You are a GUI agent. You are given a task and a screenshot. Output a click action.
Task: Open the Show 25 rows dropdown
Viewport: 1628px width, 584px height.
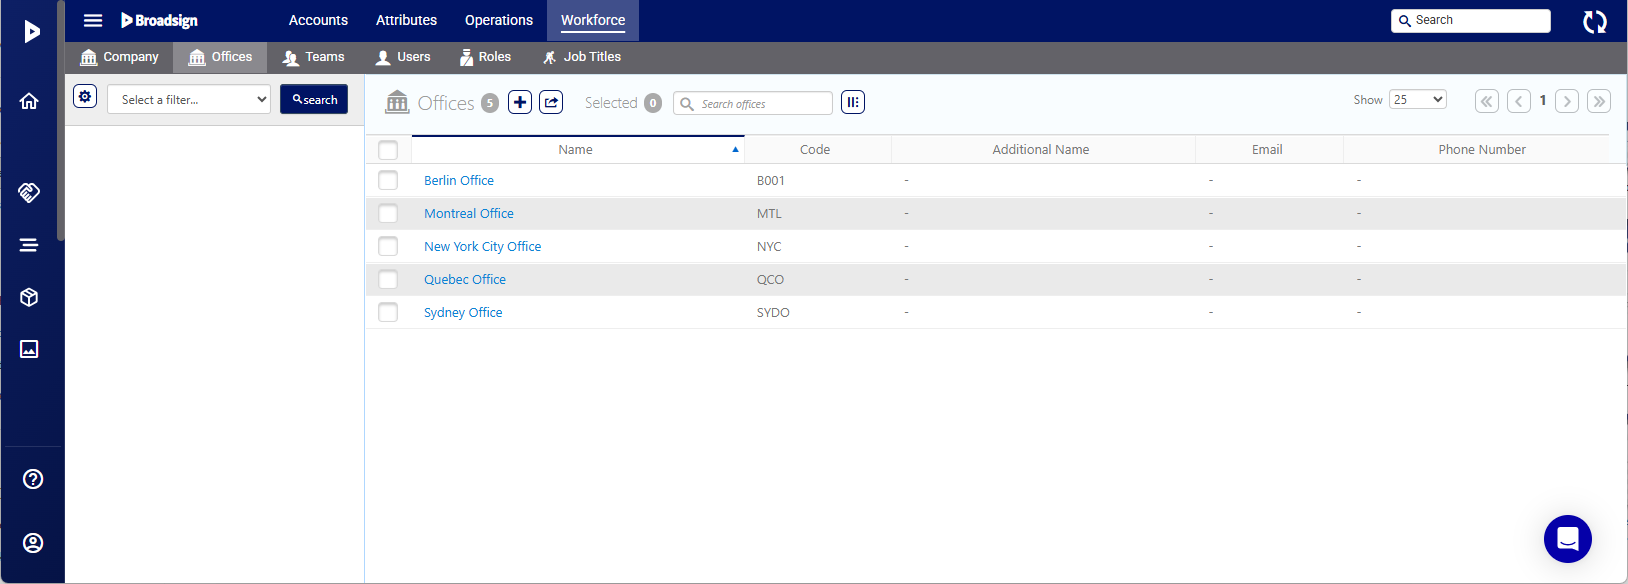[x=1417, y=99]
